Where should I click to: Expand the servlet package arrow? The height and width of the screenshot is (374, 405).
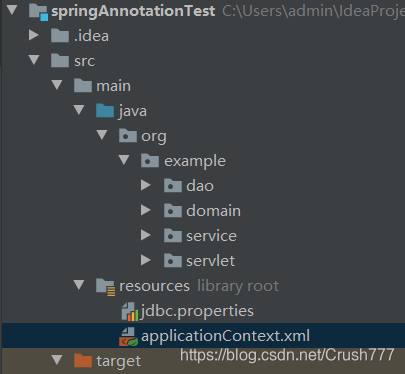[146, 260]
